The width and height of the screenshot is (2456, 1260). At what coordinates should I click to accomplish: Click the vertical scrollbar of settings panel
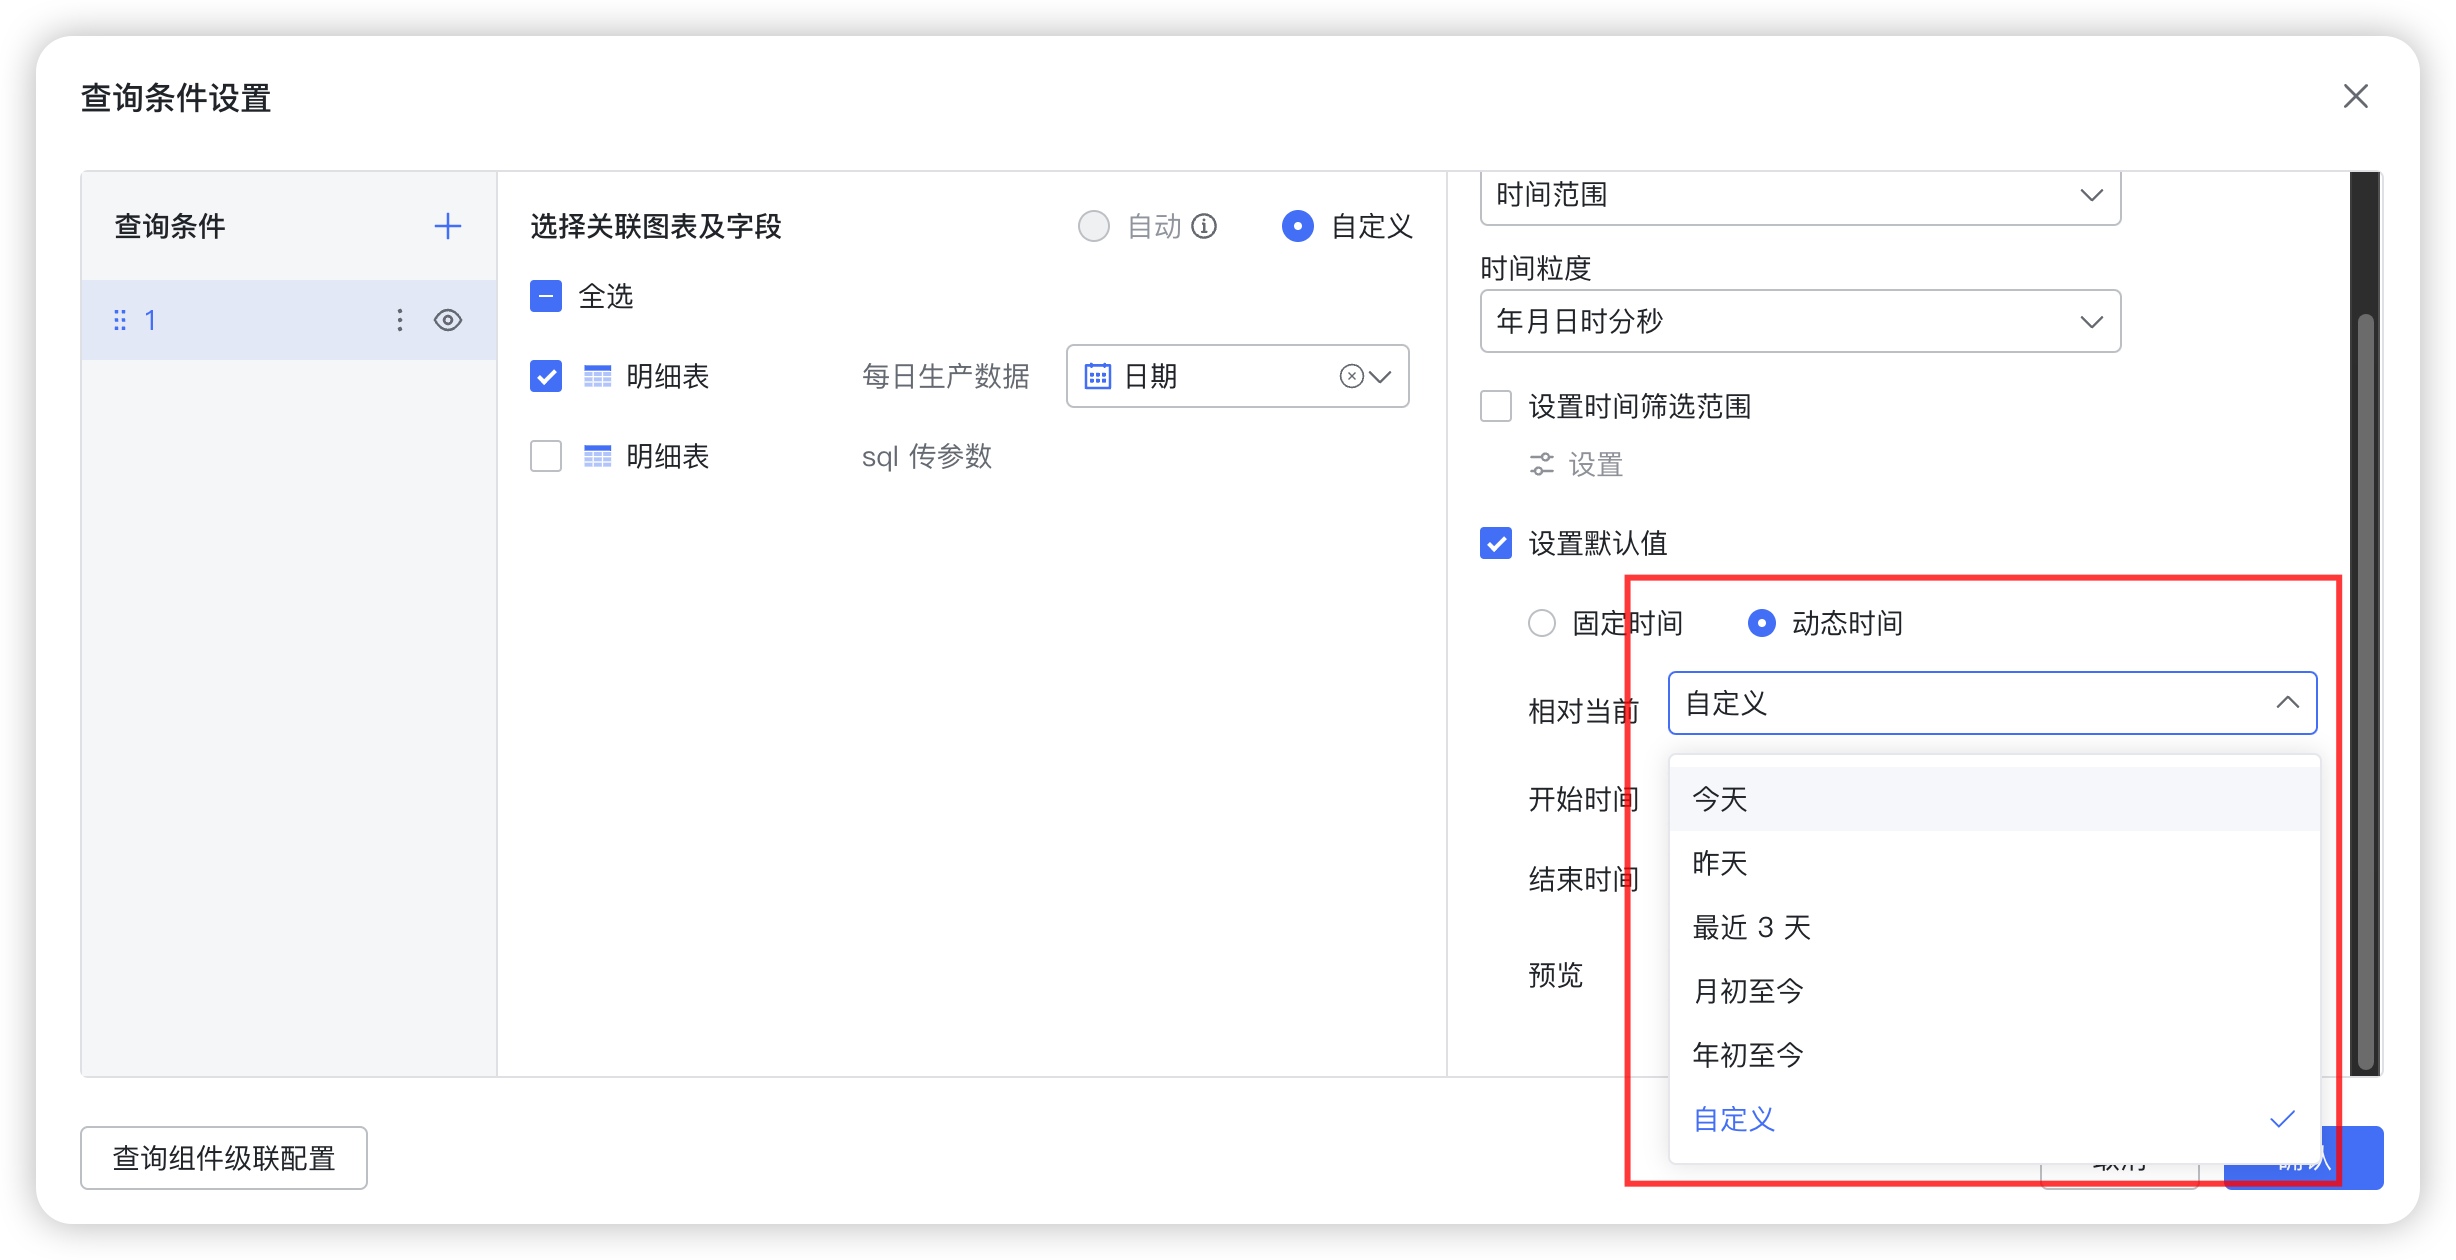tap(2365, 690)
